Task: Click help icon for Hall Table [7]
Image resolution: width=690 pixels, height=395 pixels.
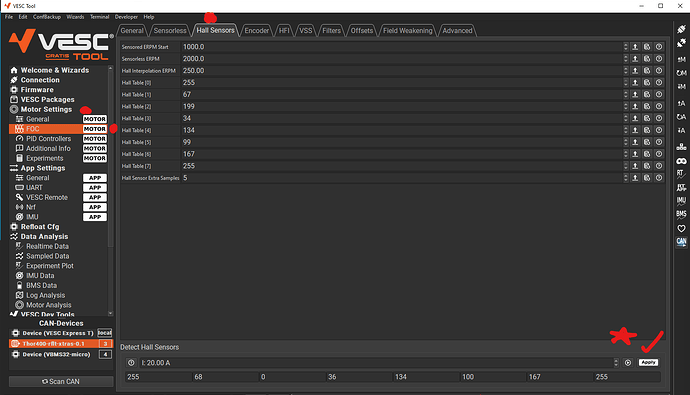Action: point(659,166)
